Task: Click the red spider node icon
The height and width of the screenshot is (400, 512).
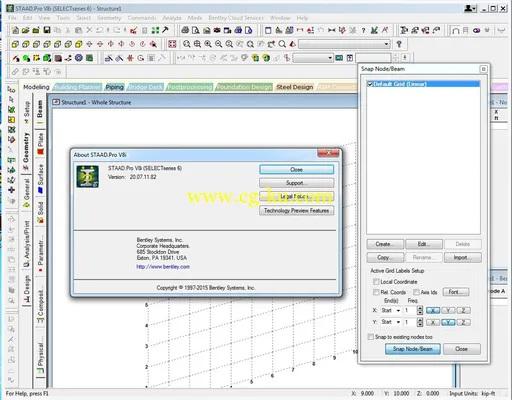Action: tap(130, 58)
